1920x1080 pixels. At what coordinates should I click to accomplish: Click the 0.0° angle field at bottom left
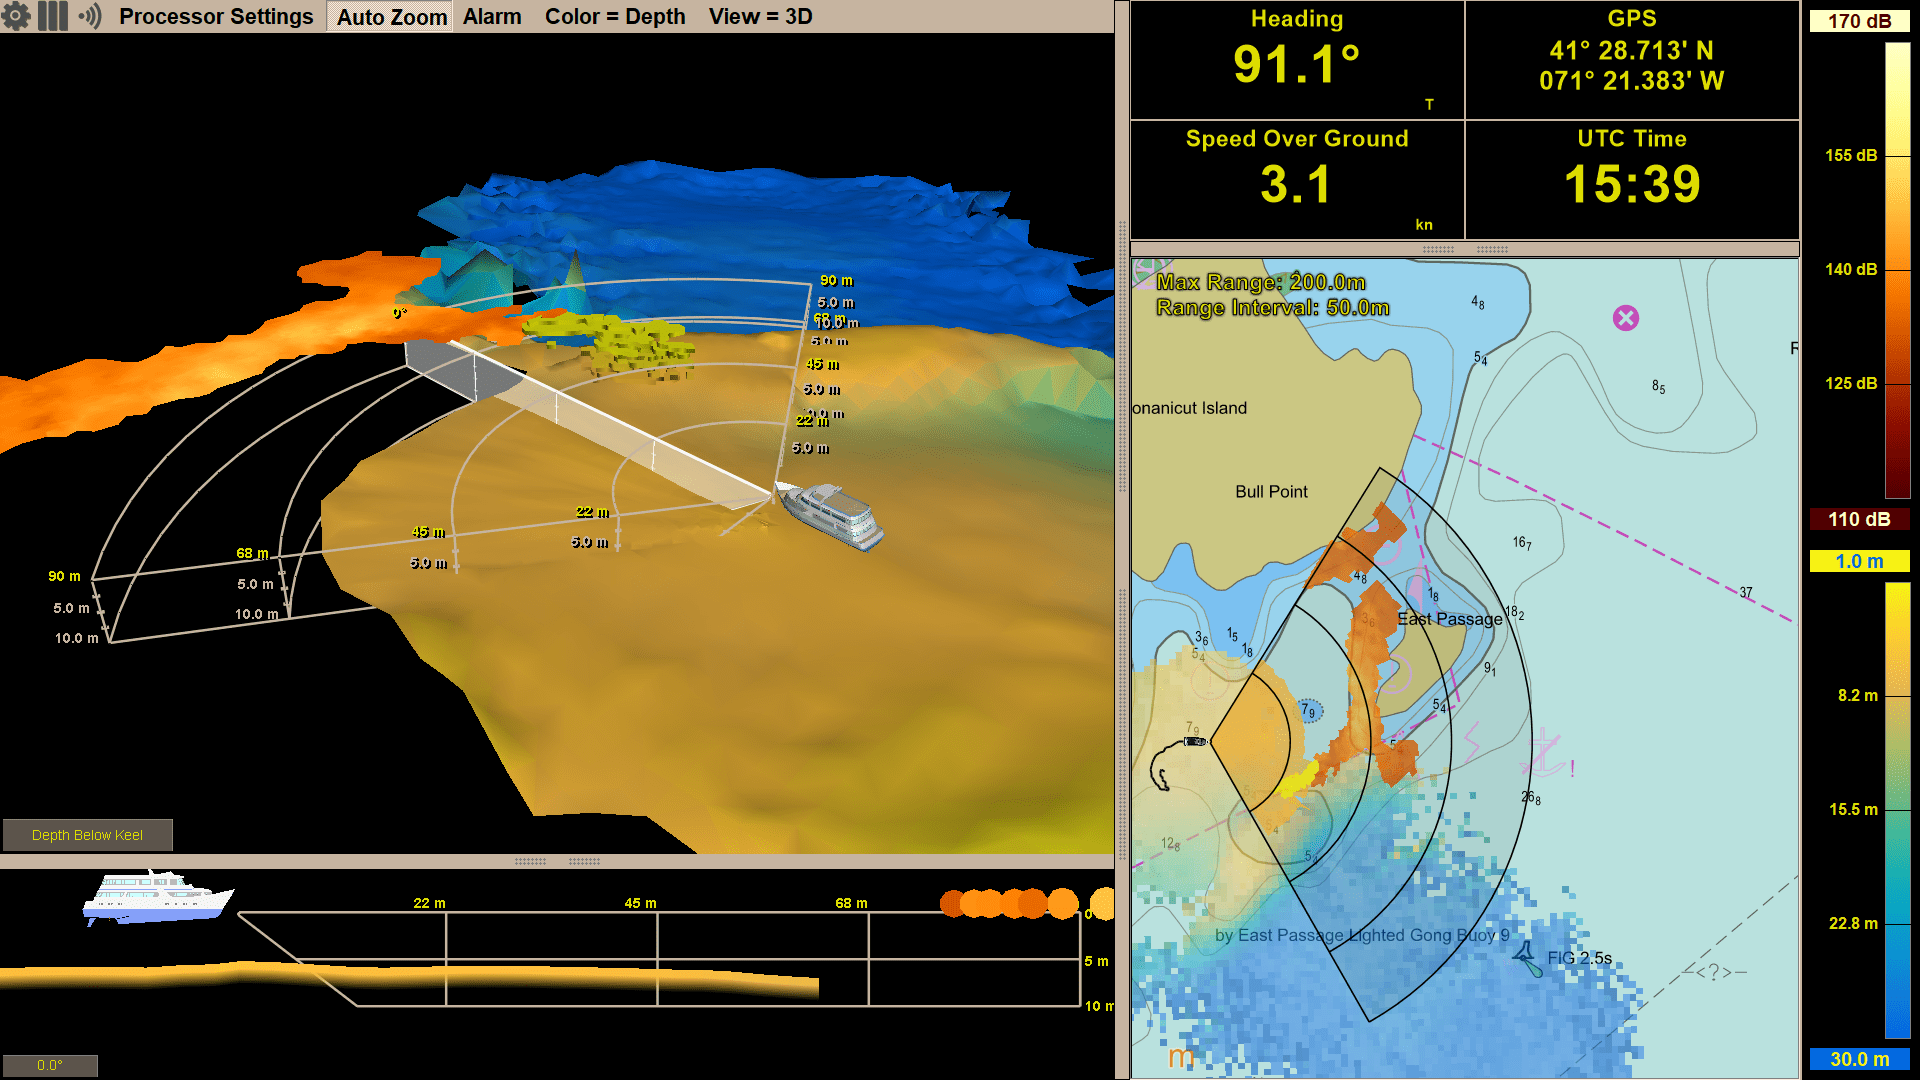pos(48,1066)
